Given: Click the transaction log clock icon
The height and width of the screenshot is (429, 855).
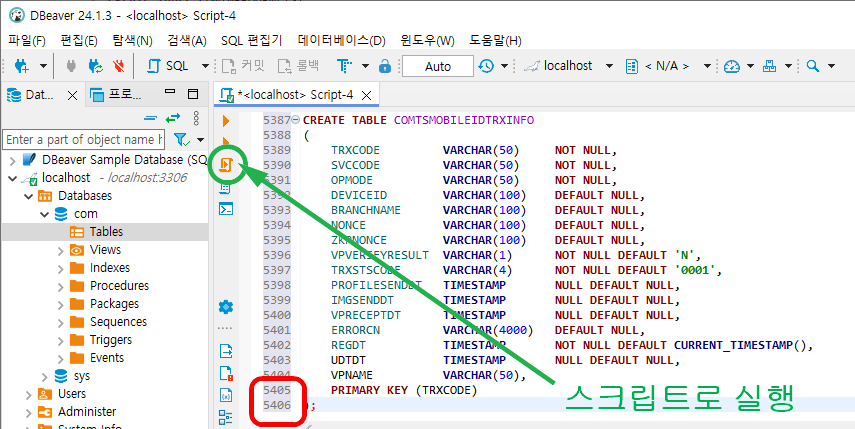Looking at the screenshot, I should (486, 66).
